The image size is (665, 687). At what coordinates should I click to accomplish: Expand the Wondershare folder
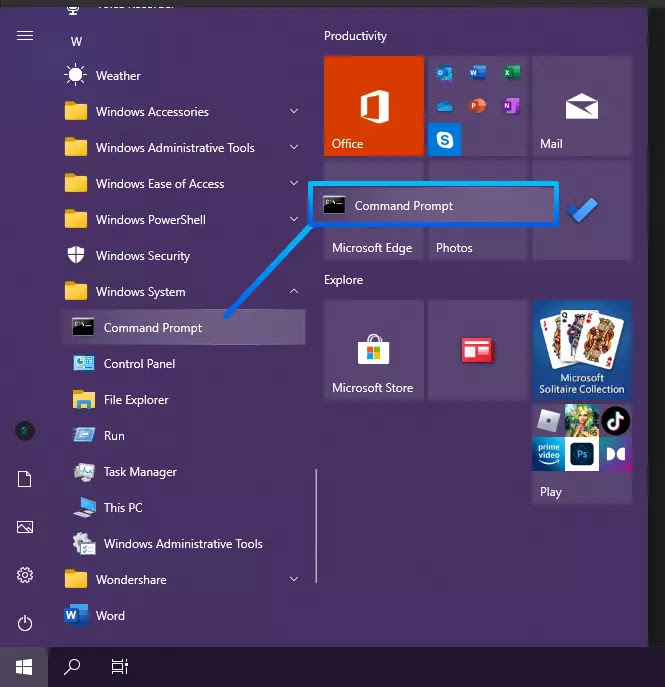[183, 579]
